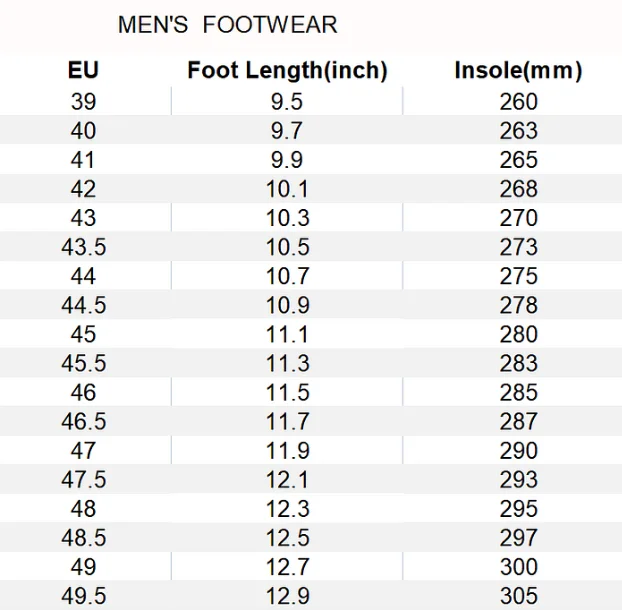622x610 pixels.
Task: Select the 275 insole value
Action: pos(518,276)
